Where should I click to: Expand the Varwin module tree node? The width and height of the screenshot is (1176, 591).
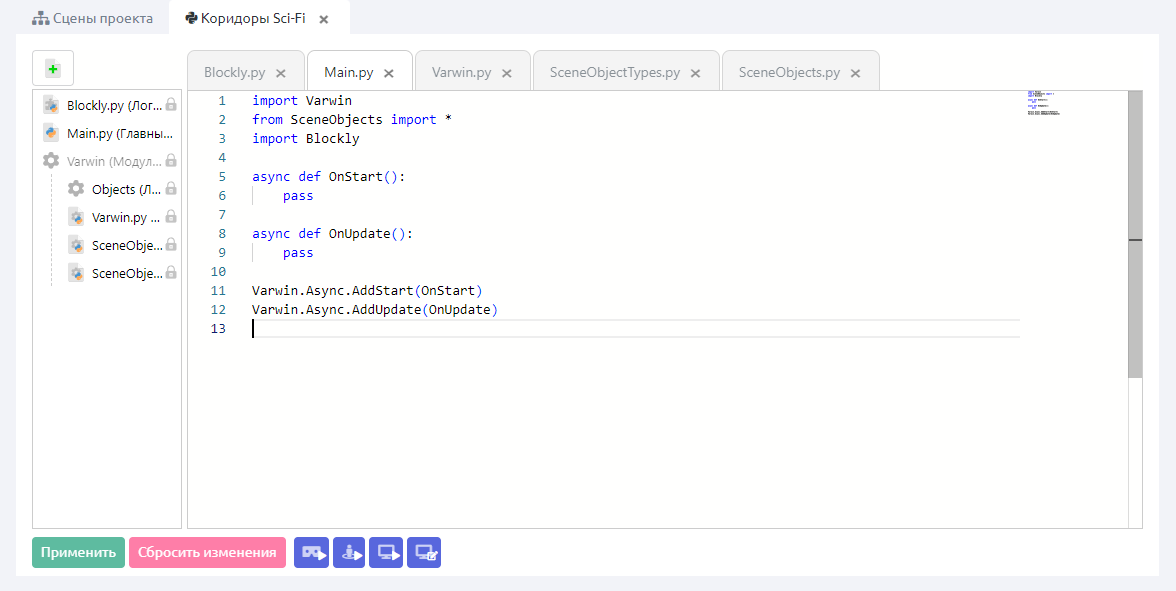[51, 161]
